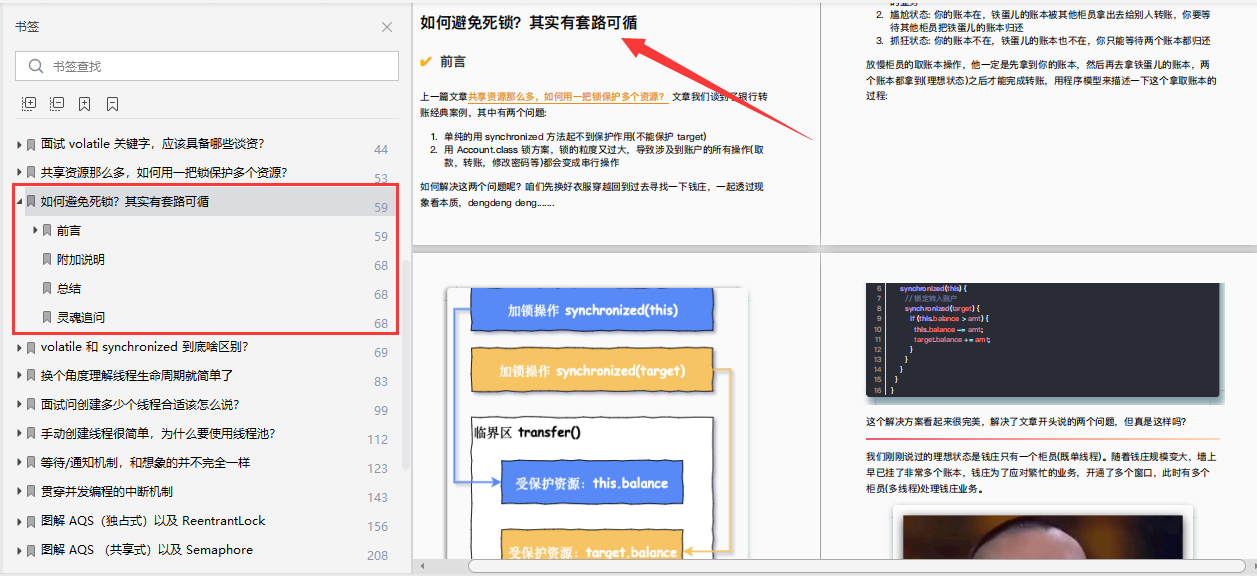The width and height of the screenshot is (1257, 576).
Task: Click bookmark icon beside 换个角度理解线程生命周期
Action: [x=31, y=376]
